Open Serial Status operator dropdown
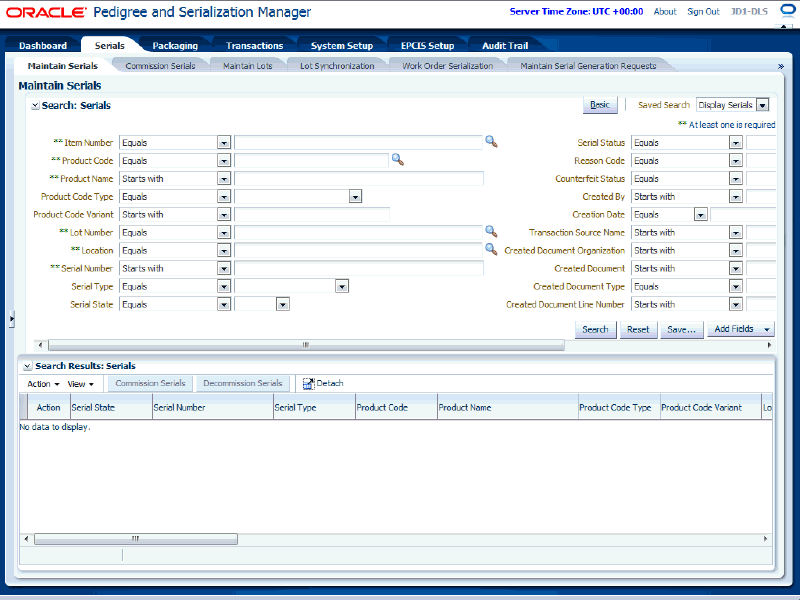 [736, 143]
